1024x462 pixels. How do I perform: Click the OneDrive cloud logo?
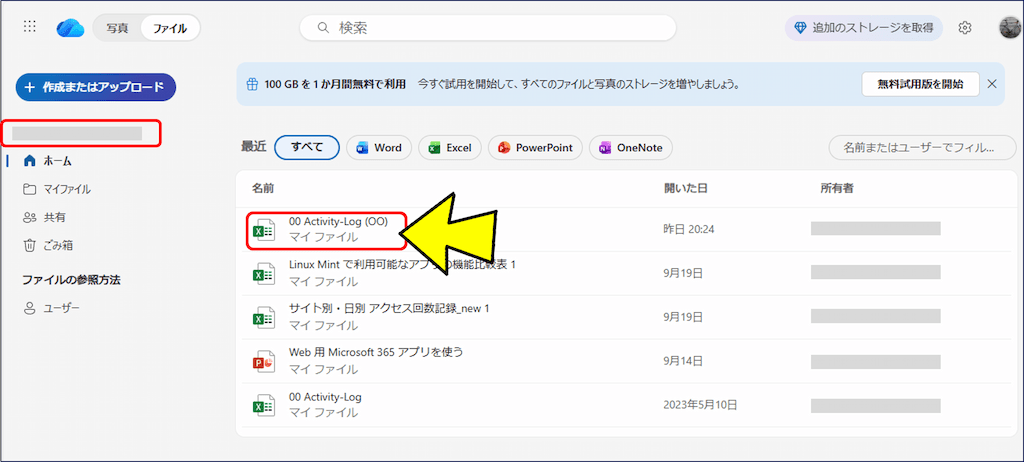click(x=70, y=27)
